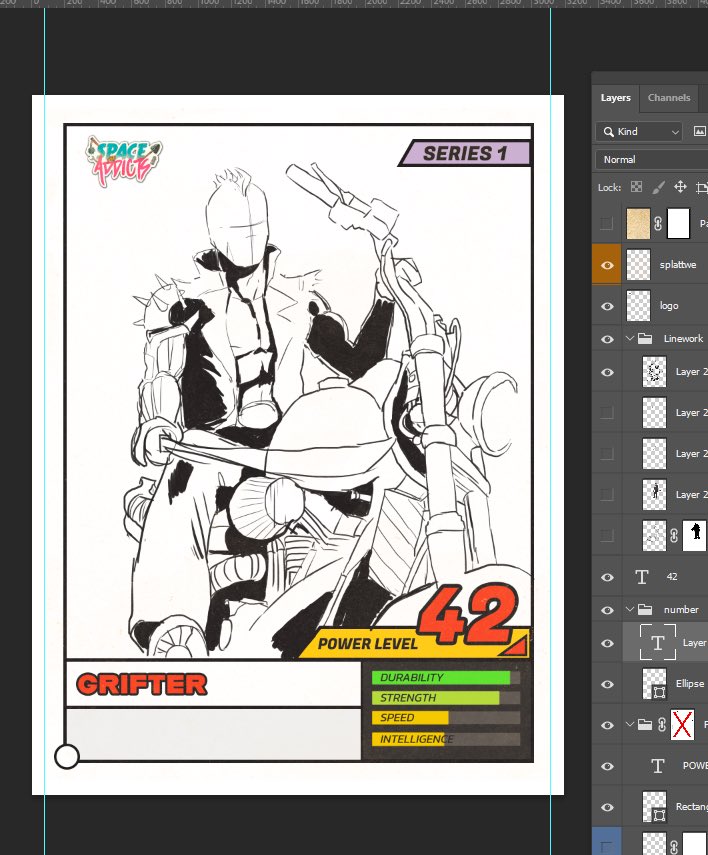
Task: Select the layer named logo
Action: click(x=669, y=305)
